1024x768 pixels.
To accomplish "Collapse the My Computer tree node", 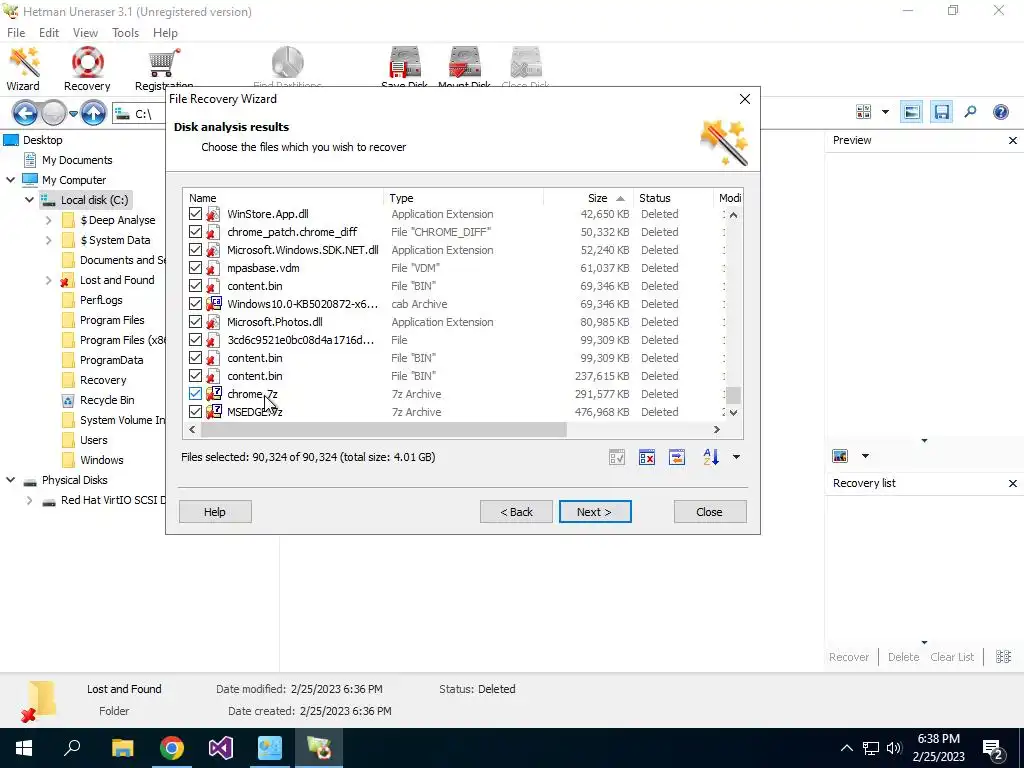I will coord(10,180).
